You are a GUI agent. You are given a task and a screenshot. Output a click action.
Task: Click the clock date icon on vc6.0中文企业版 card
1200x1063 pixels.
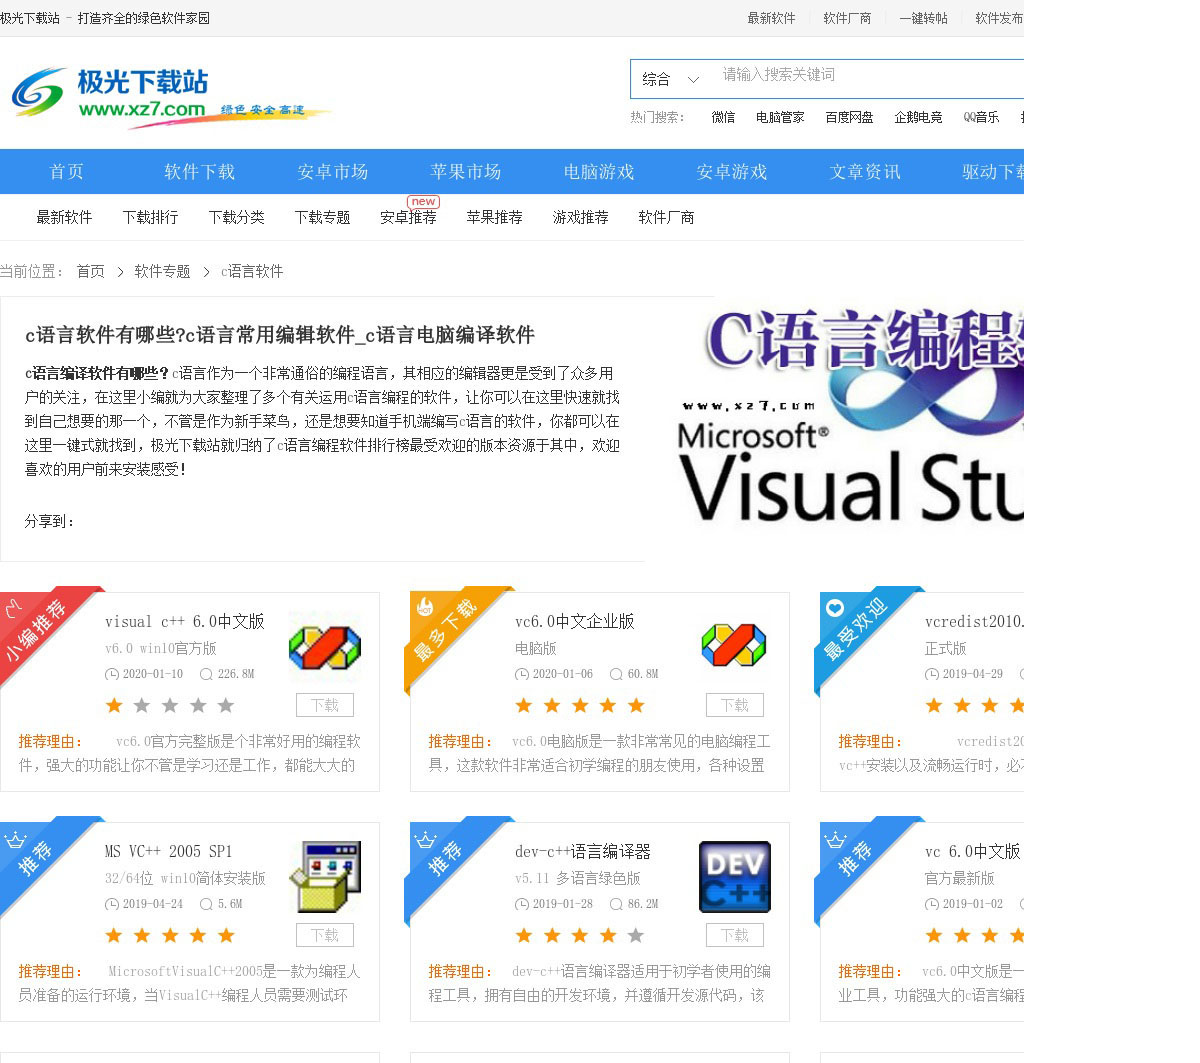(521, 674)
